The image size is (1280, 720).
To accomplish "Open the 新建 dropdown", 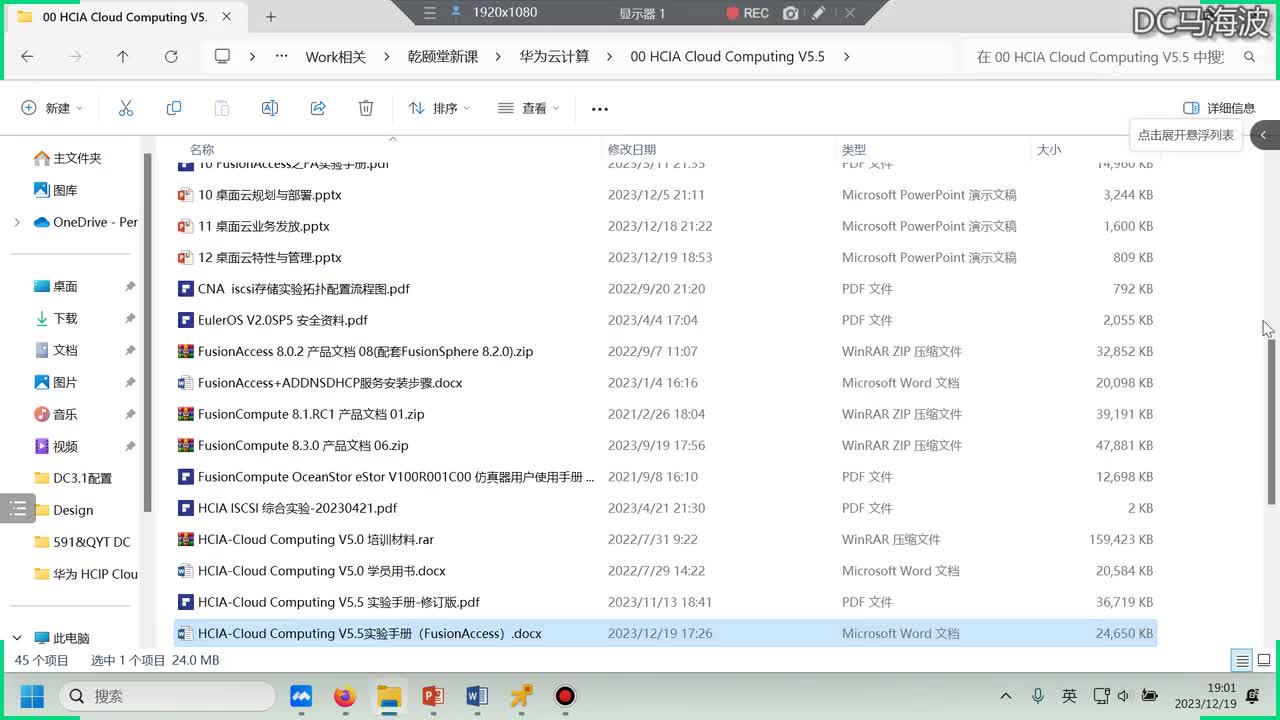I will pos(52,108).
